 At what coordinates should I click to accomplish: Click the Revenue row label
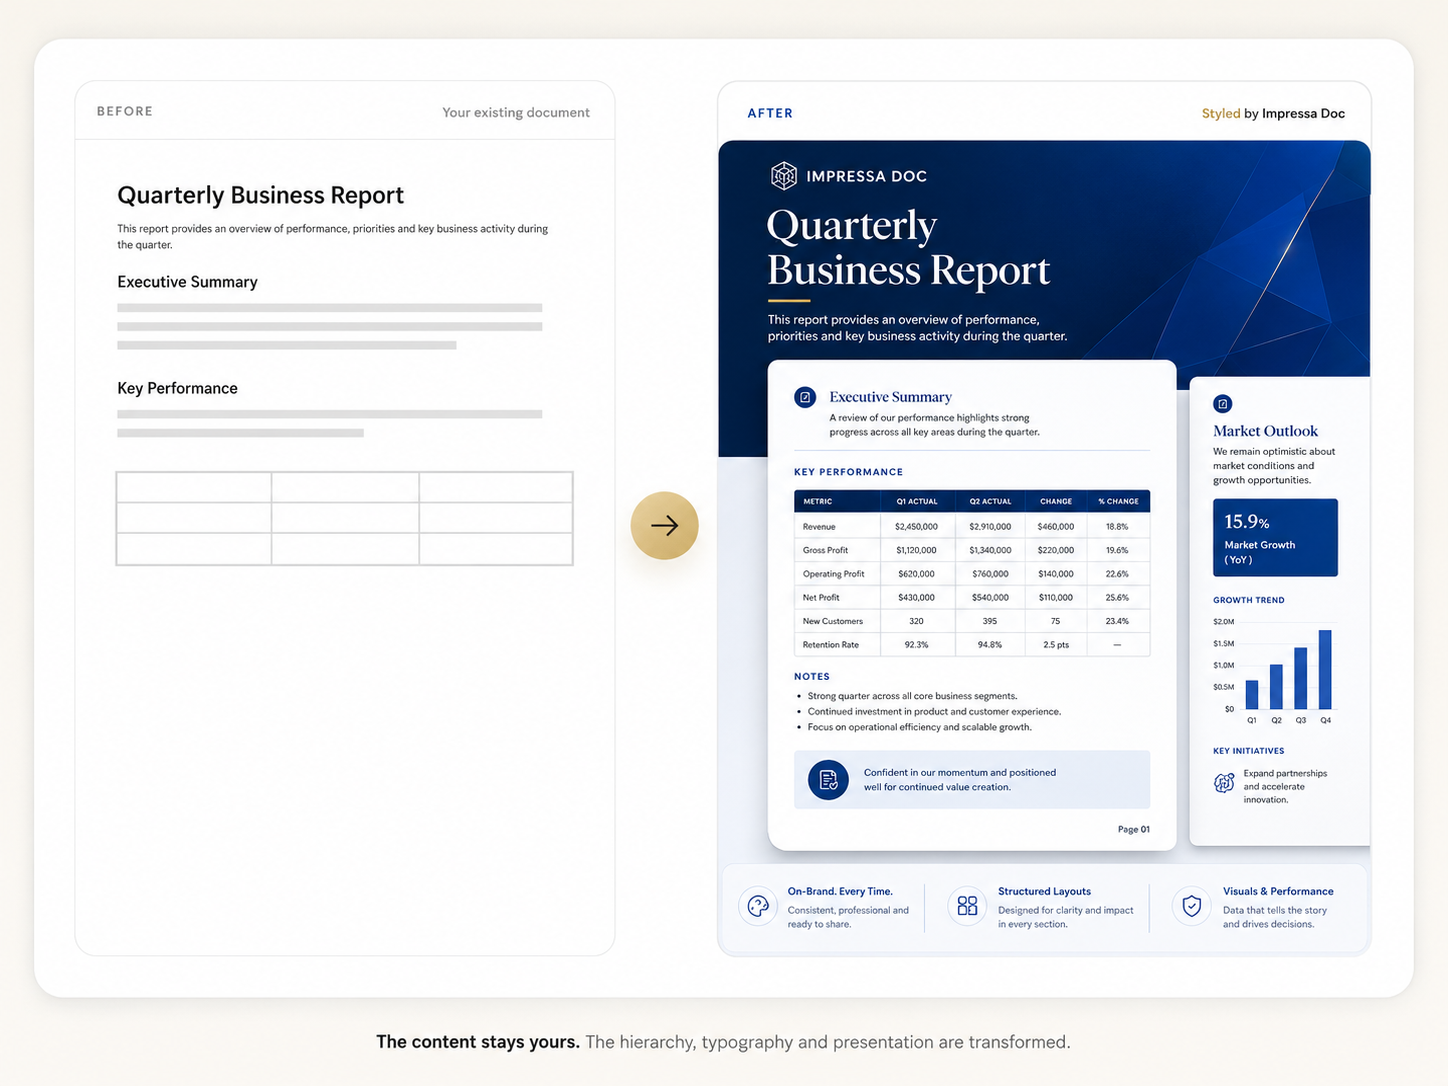819,526
